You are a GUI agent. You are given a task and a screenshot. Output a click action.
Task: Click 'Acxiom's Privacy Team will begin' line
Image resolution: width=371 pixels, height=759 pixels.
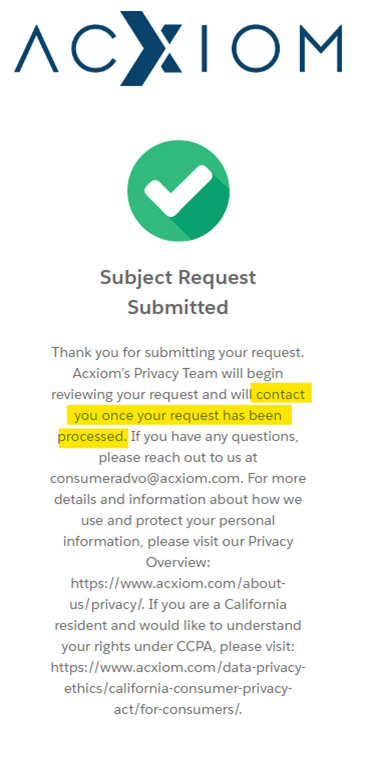click(178, 373)
